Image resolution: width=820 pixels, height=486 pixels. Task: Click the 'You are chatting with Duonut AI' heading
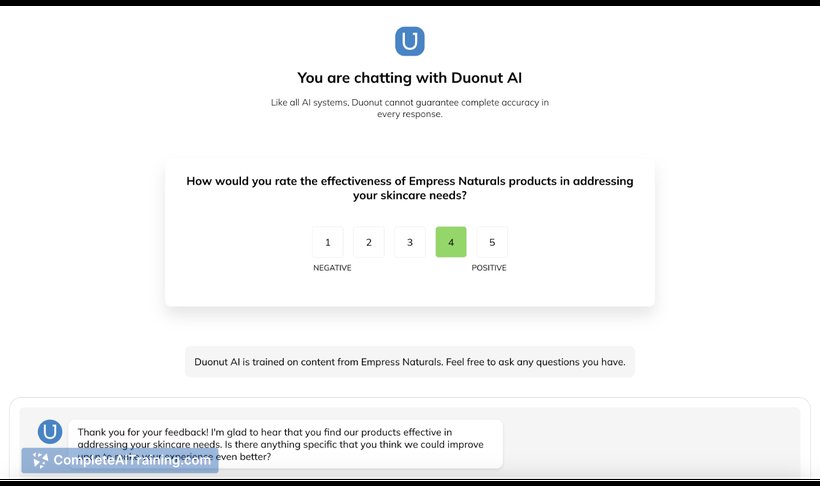409,78
